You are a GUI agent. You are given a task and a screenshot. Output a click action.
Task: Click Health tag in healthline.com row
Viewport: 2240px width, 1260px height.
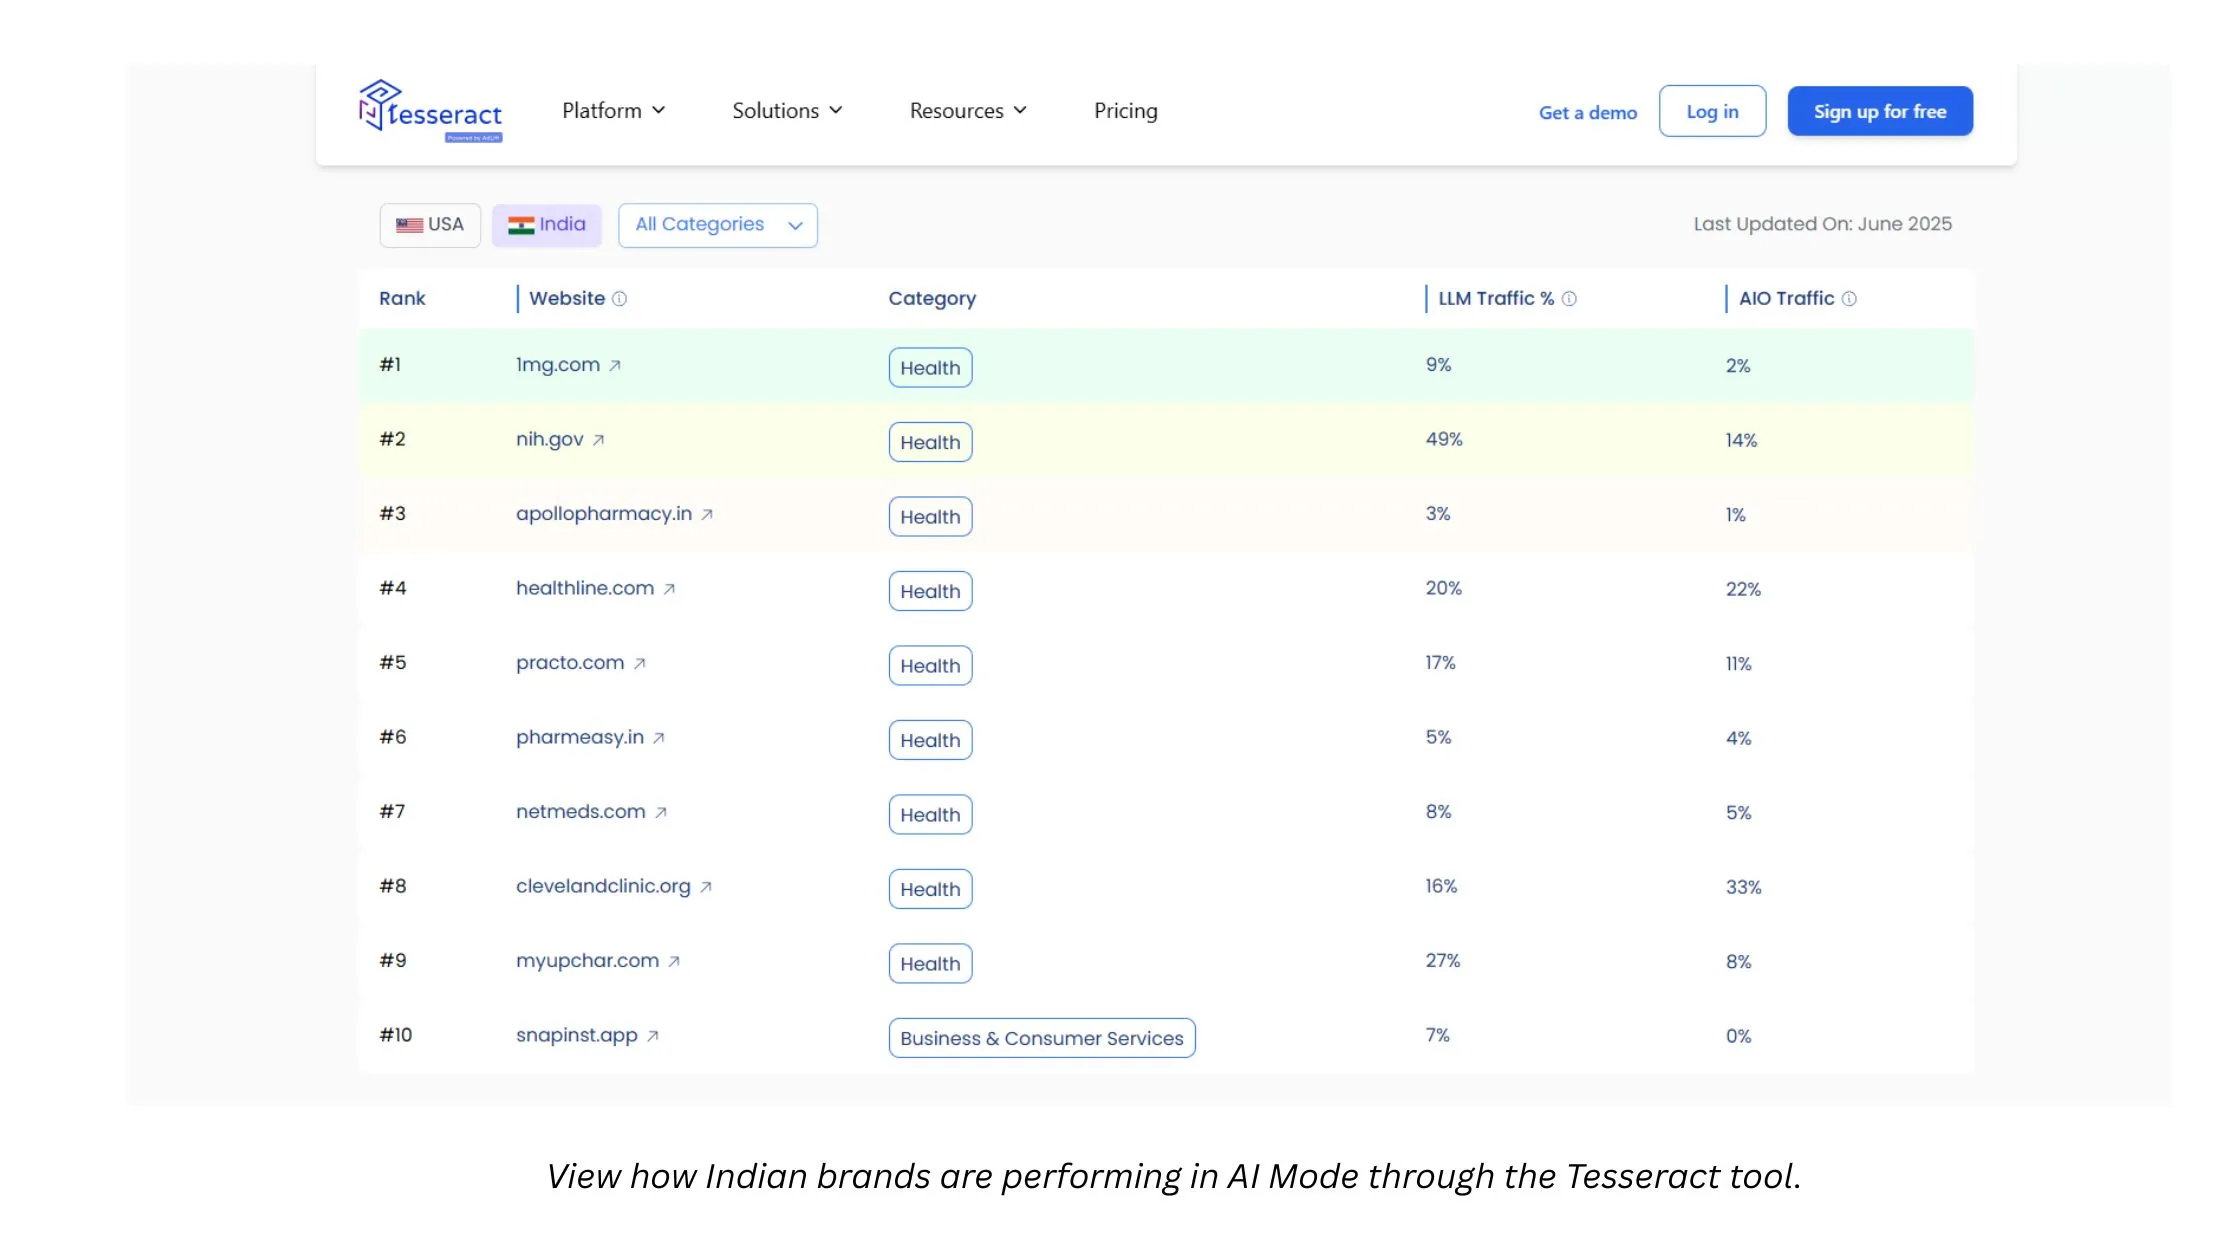[930, 591]
